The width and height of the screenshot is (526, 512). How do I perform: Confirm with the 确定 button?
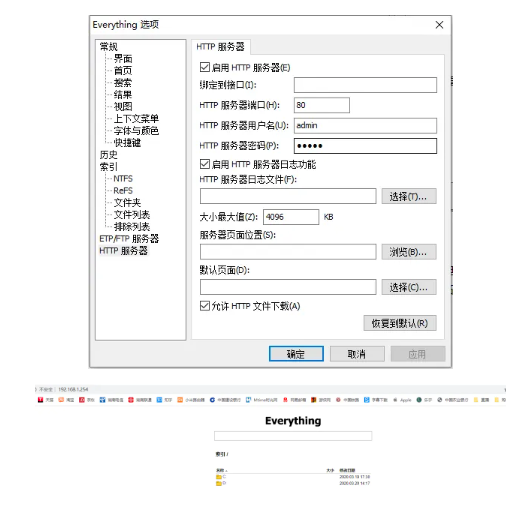[296, 354]
